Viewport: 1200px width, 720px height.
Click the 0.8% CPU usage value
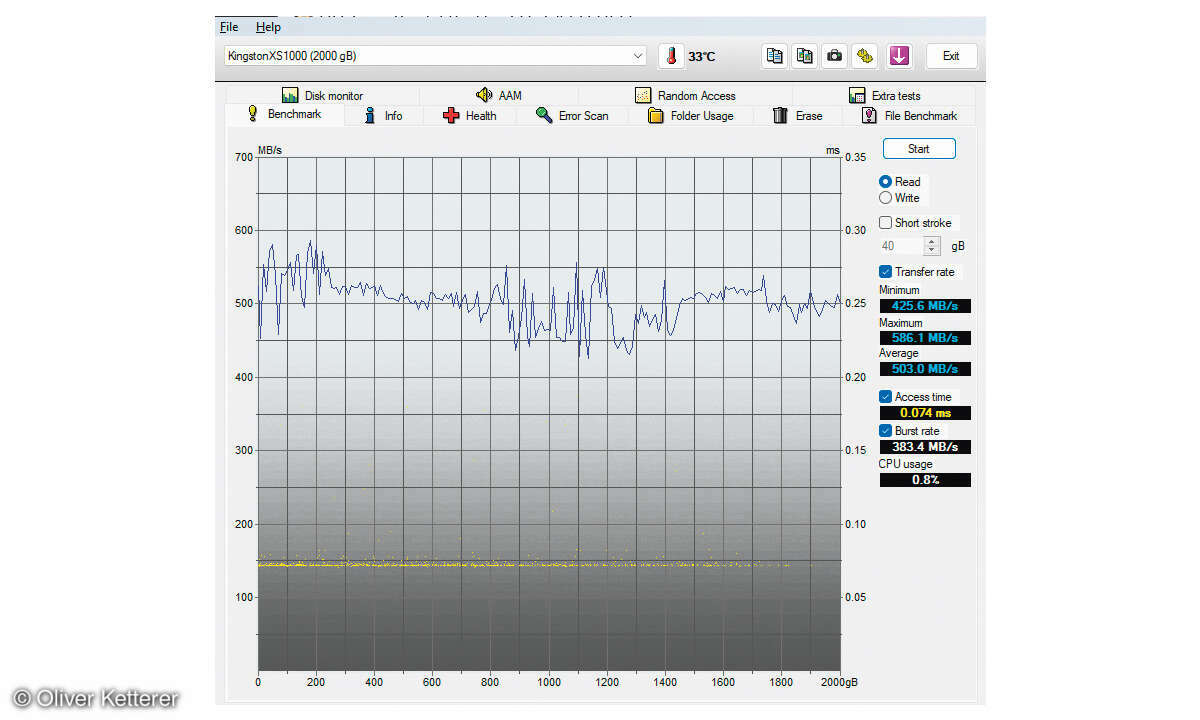pyautogui.click(x=925, y=480)
